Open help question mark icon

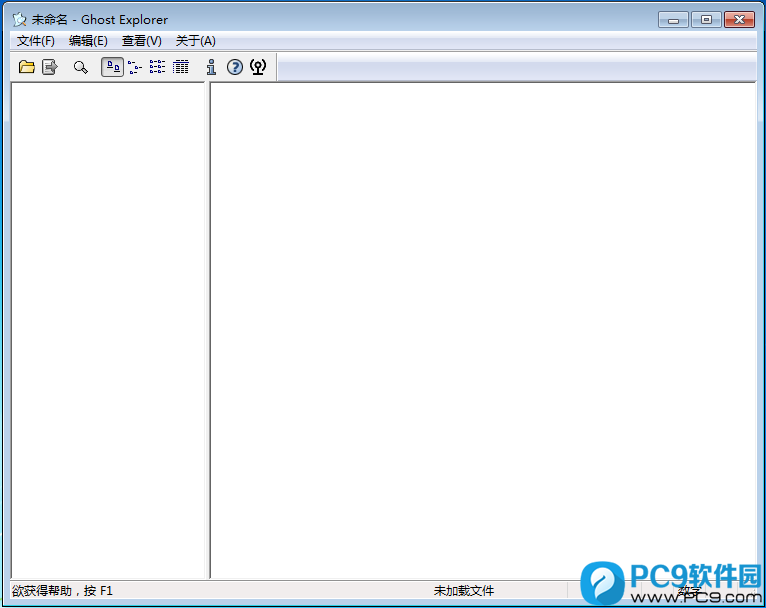coord(235,67)
